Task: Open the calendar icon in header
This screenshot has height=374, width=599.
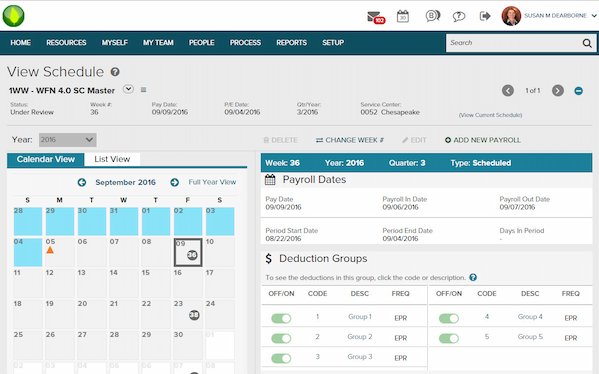Action: pyautogui.click(x=403, y=16)
